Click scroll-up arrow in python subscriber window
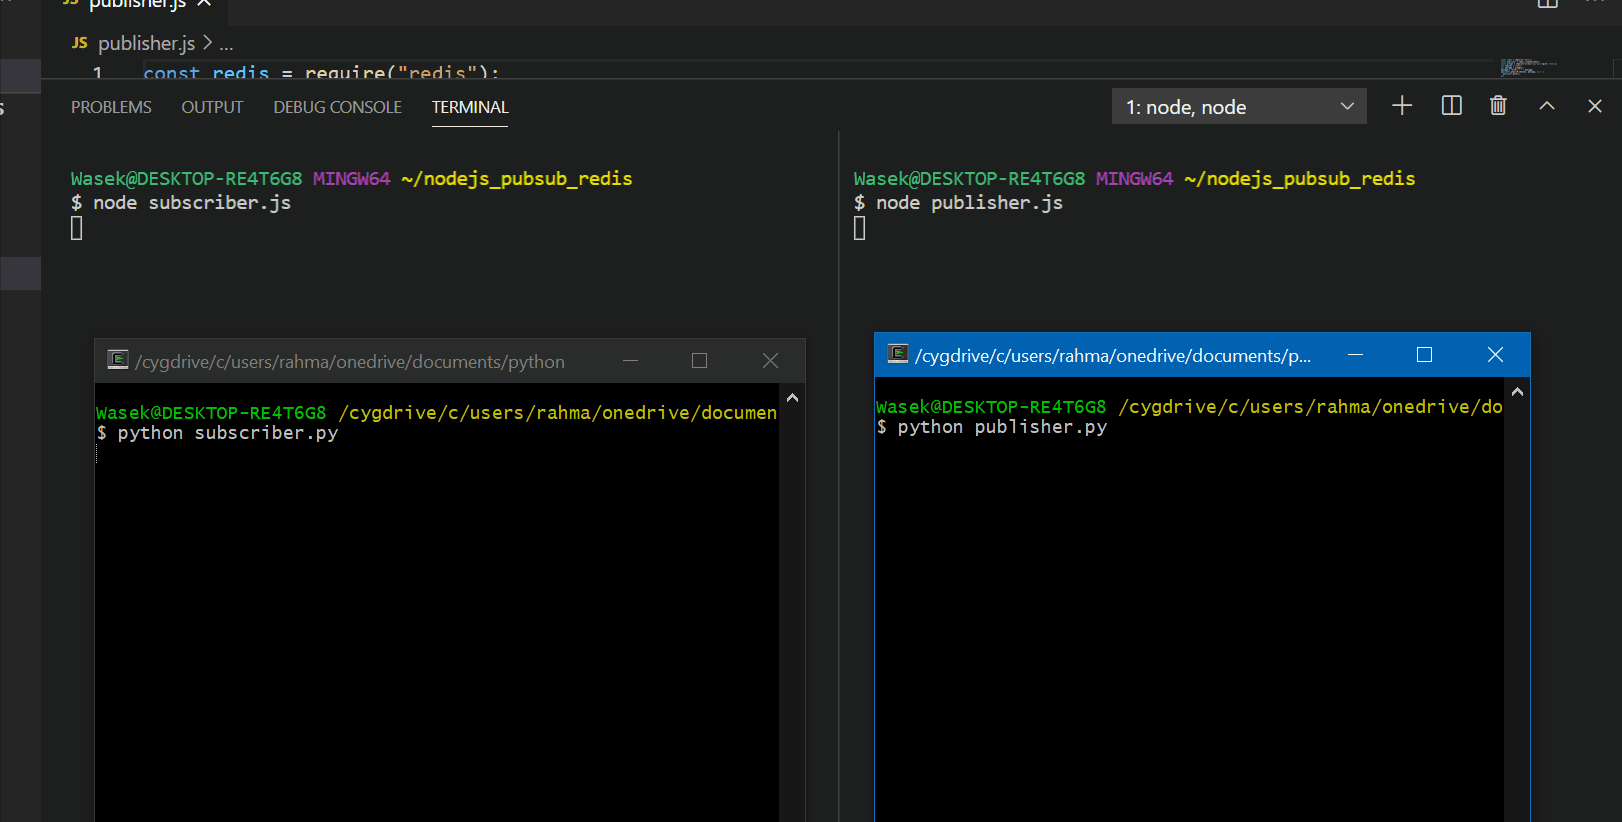This screenshot has height=822, width=1622. tap(792, 398)
